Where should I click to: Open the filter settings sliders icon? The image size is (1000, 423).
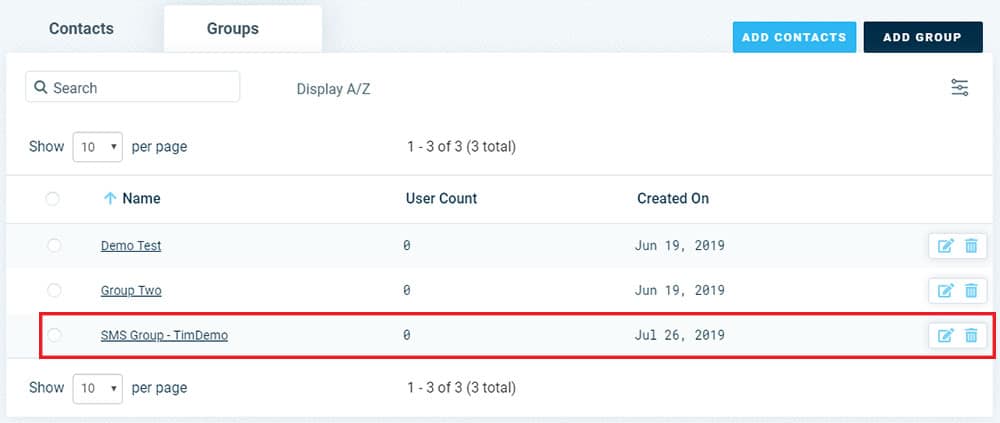pos(959,87)
